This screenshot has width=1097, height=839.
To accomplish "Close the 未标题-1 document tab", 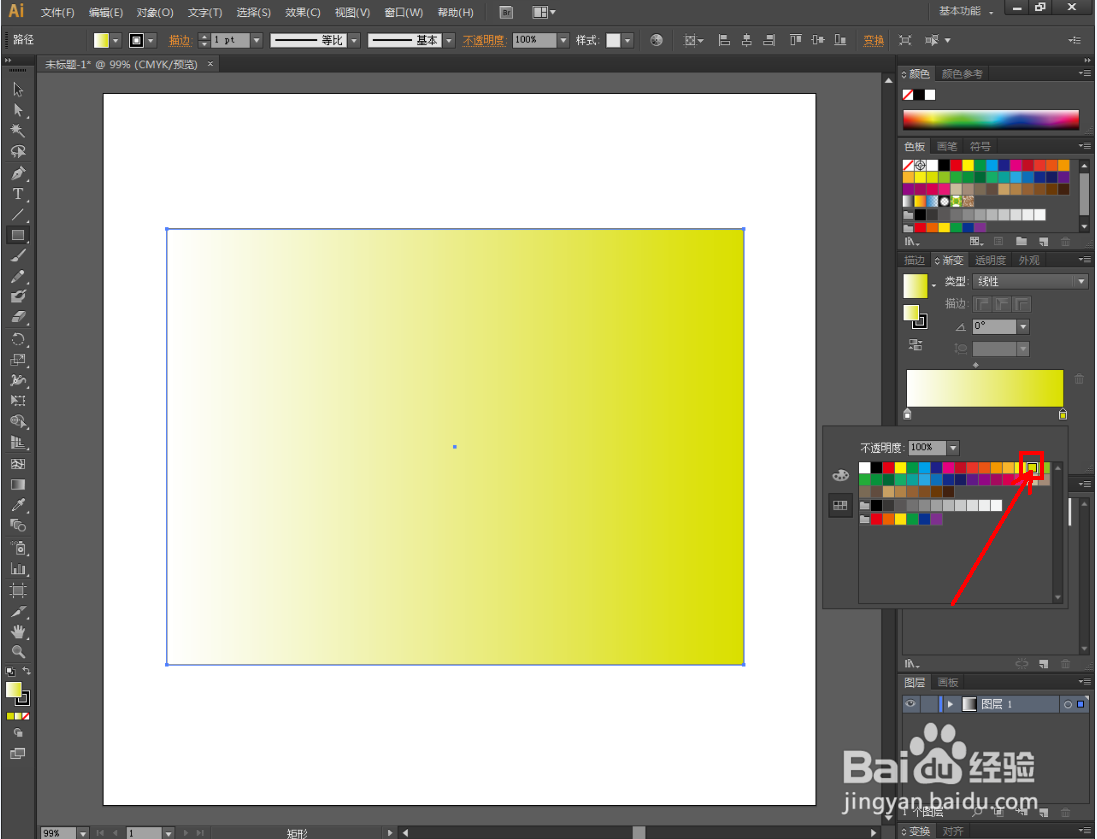I will (210, 64).
